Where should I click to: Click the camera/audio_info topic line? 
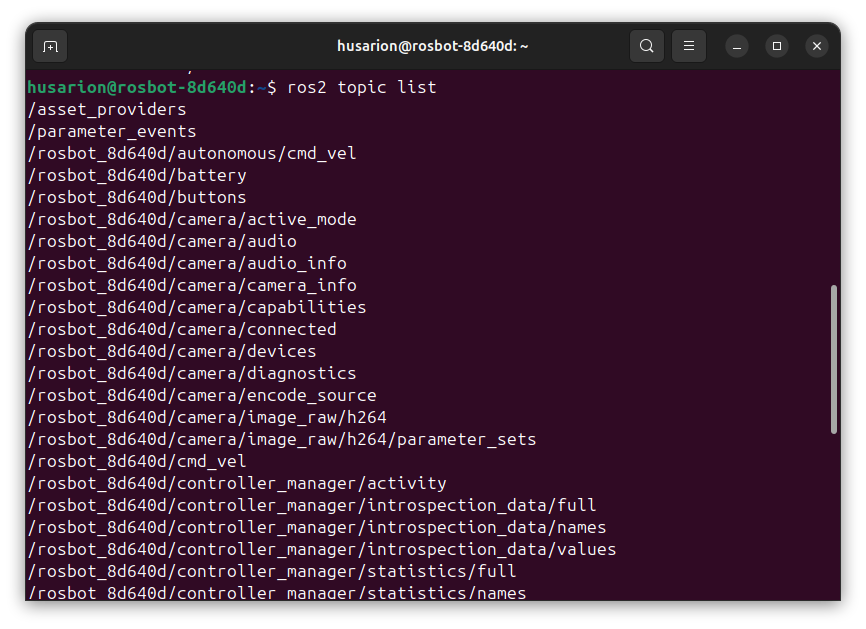click(187, 263)
